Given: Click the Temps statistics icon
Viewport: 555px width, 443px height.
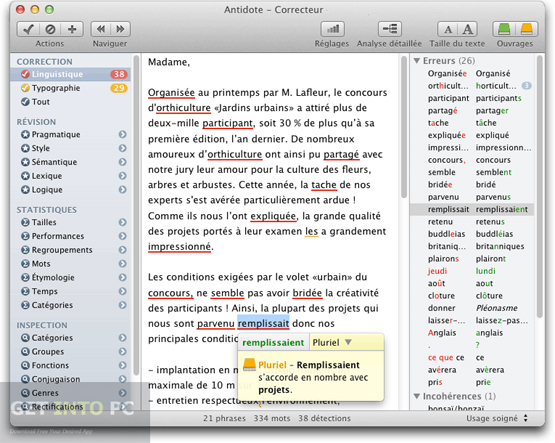Looking at the screenshot, I should 25,291.
